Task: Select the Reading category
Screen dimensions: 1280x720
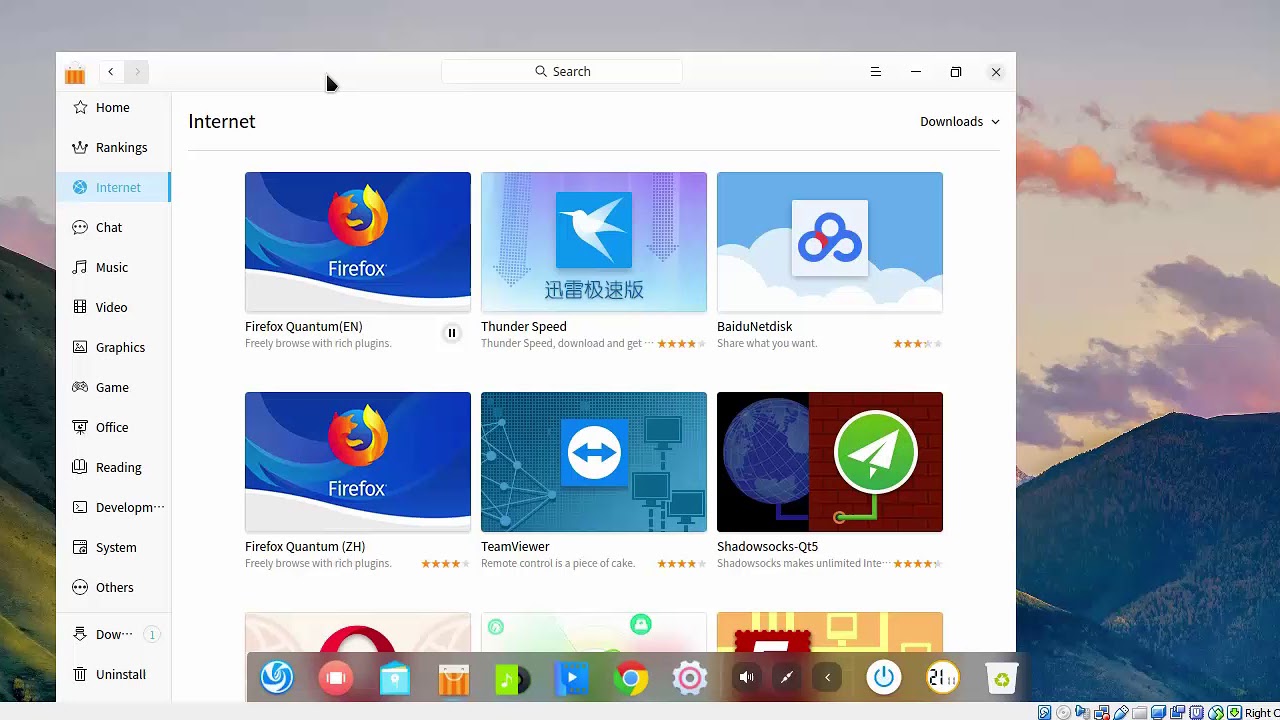Action: pos(113,467)
